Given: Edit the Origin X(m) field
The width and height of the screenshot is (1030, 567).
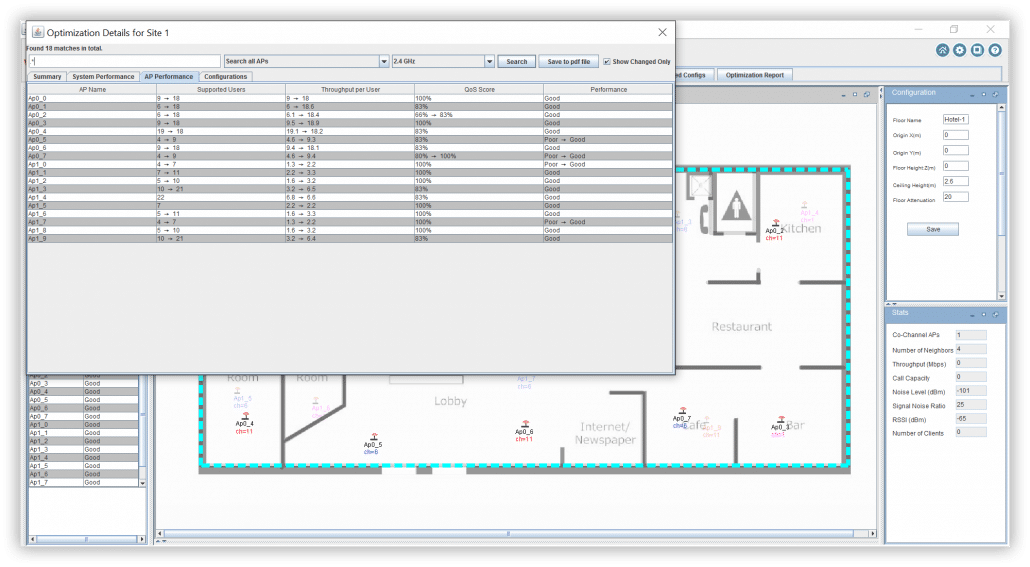Looking at the screenshot, I should tap(956, 135).
